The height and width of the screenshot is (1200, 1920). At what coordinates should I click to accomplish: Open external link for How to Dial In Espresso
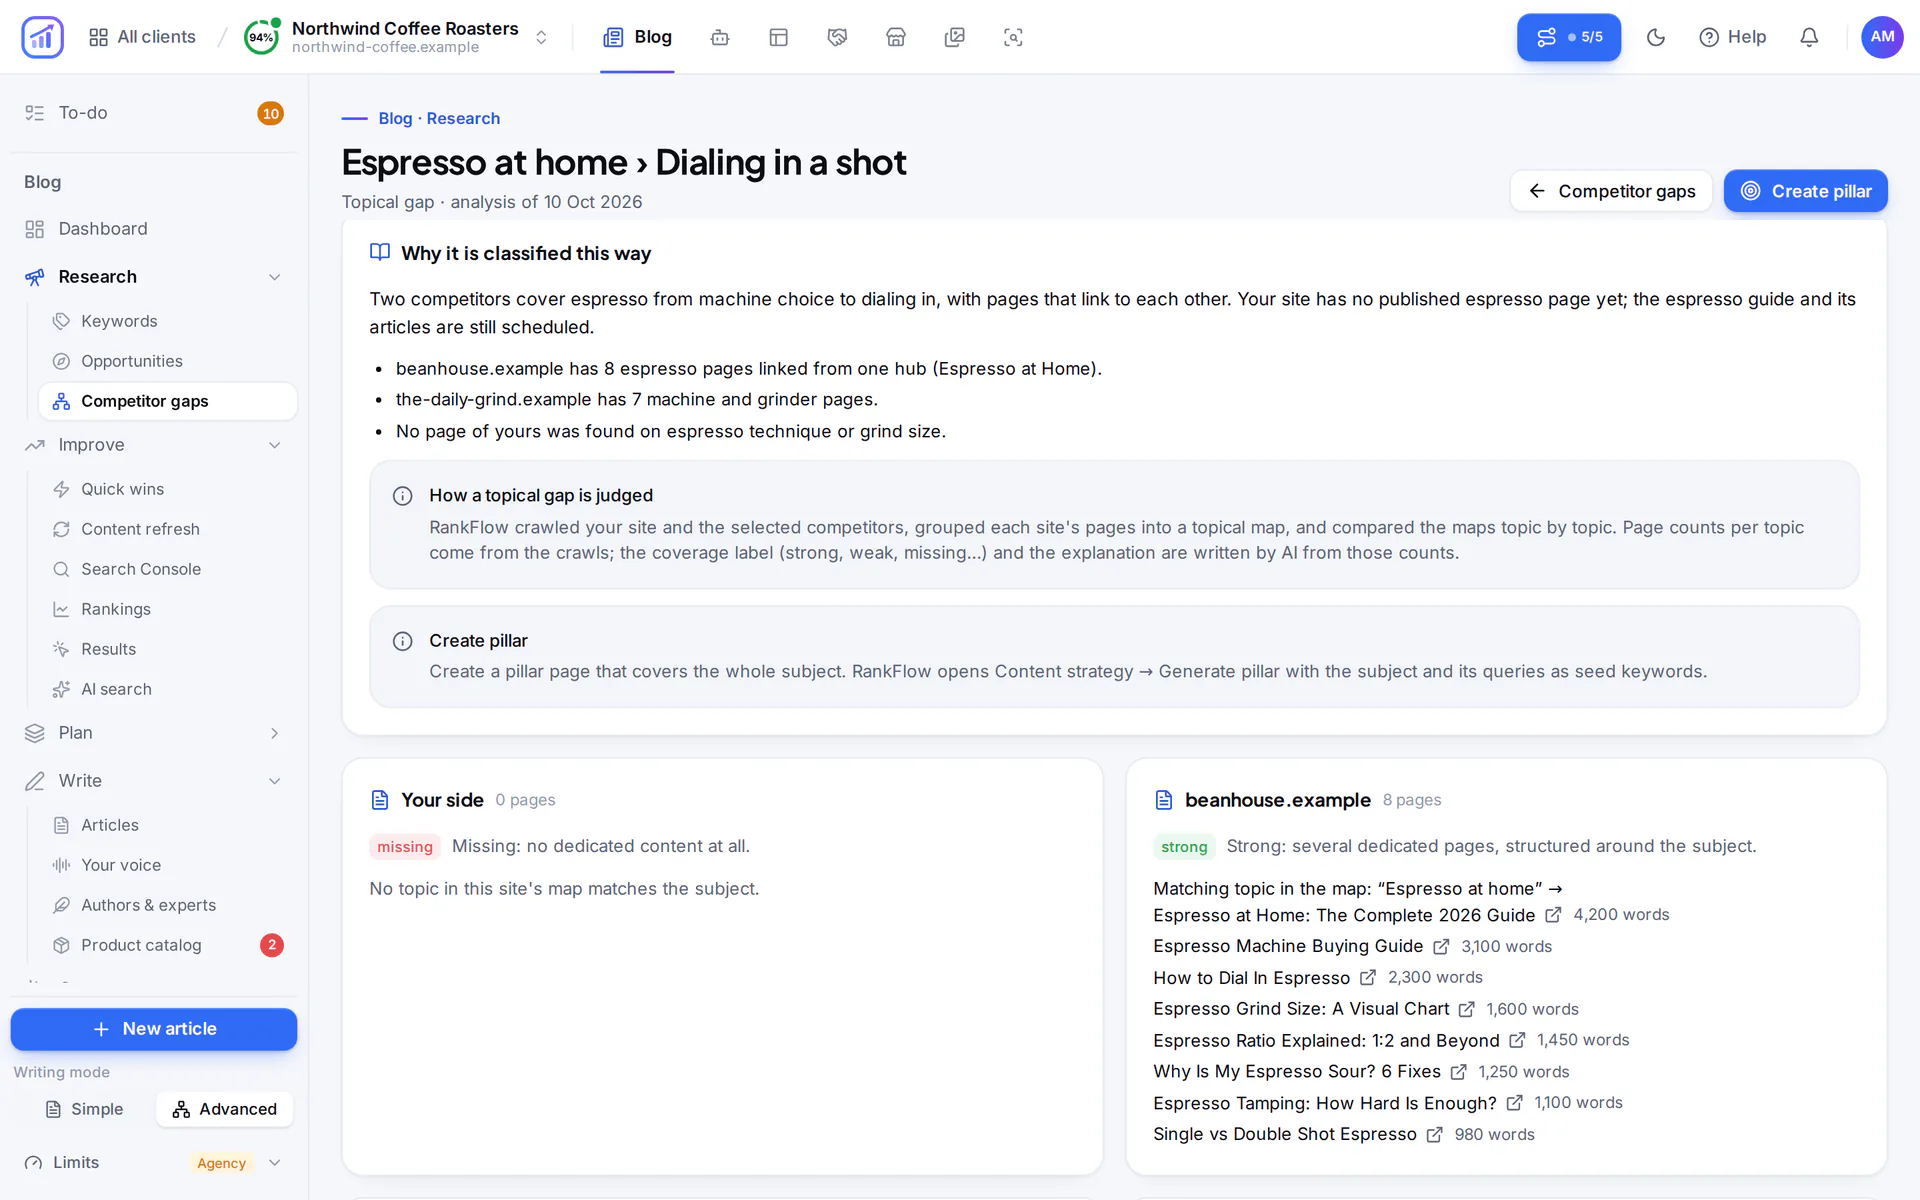pyautogui.click(x=1368, y=977)
